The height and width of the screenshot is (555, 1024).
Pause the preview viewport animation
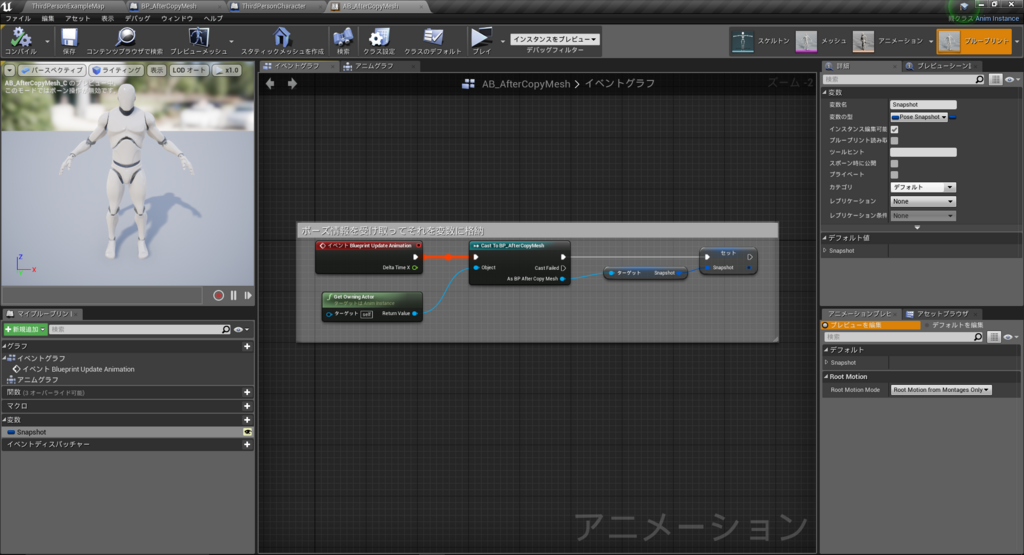click(x=233, y=296)
